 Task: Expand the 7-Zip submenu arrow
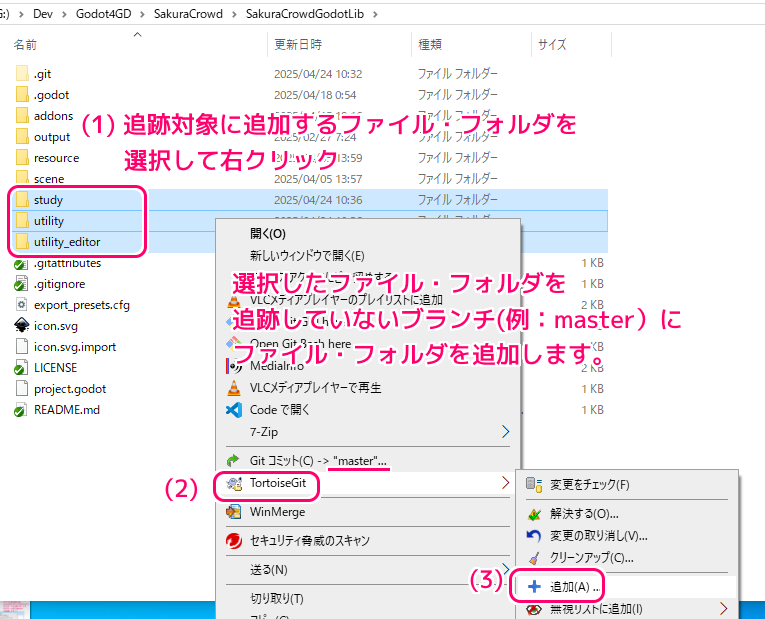pos(505,432)
